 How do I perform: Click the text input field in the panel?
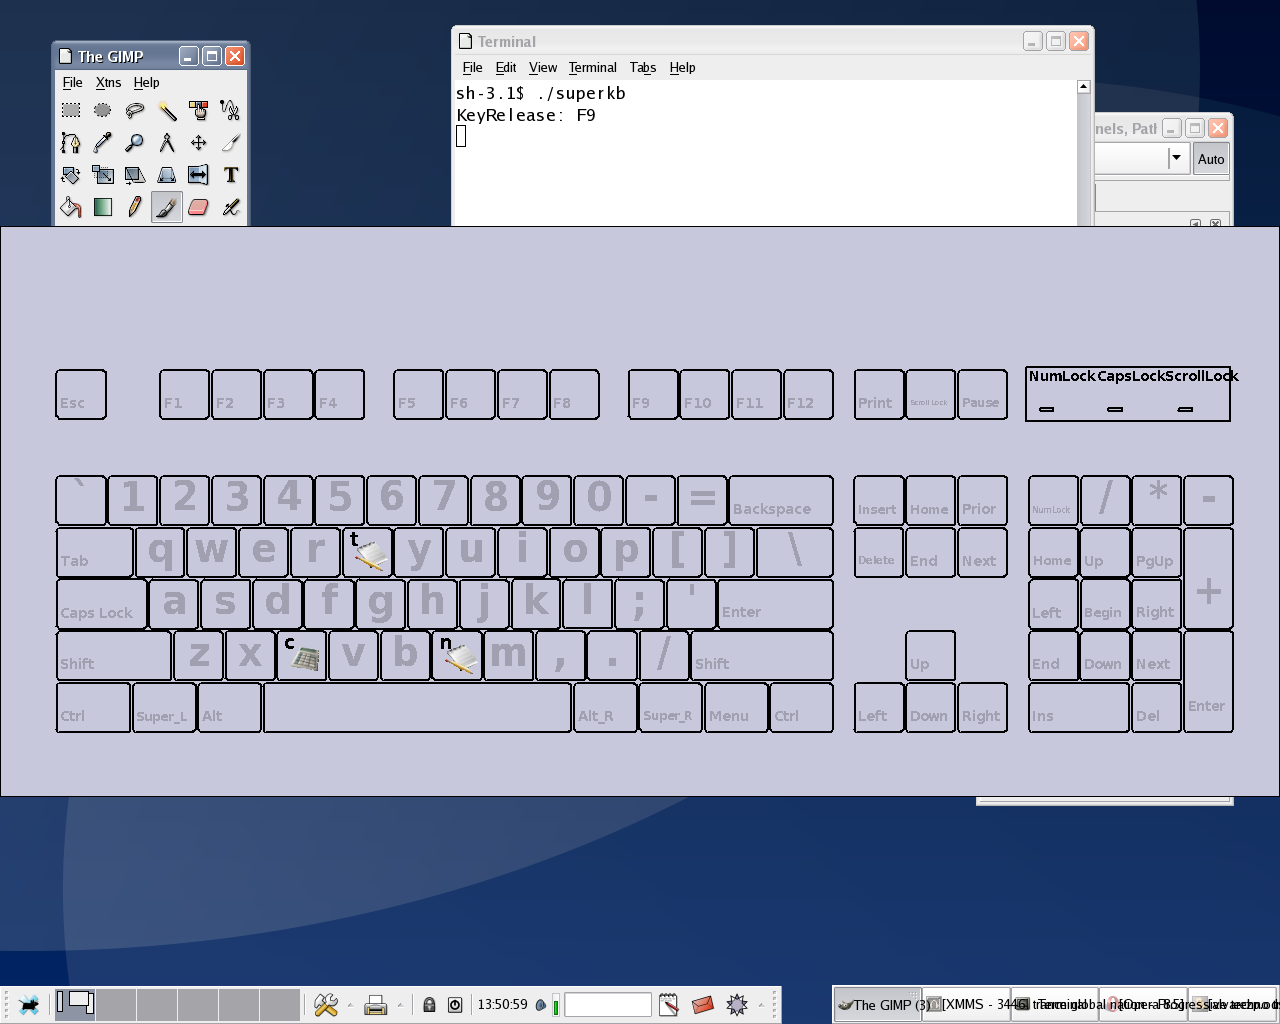[x=608, y=1005]
